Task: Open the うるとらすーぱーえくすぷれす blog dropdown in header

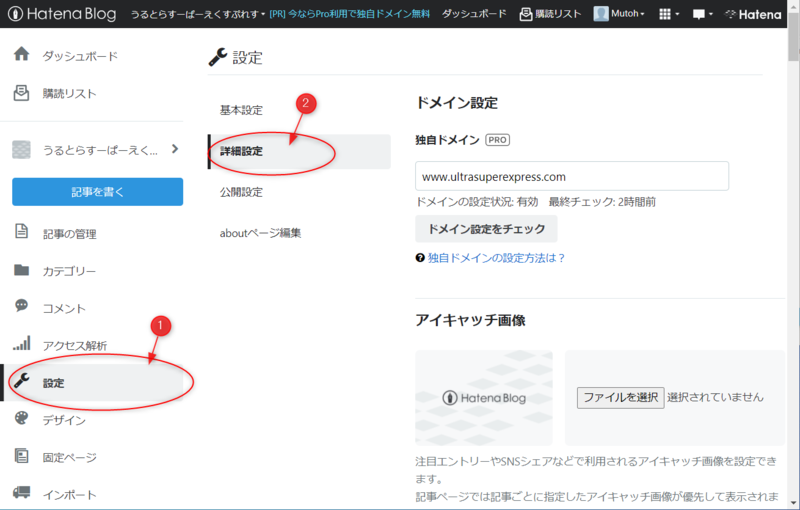Action: [198, 14]
